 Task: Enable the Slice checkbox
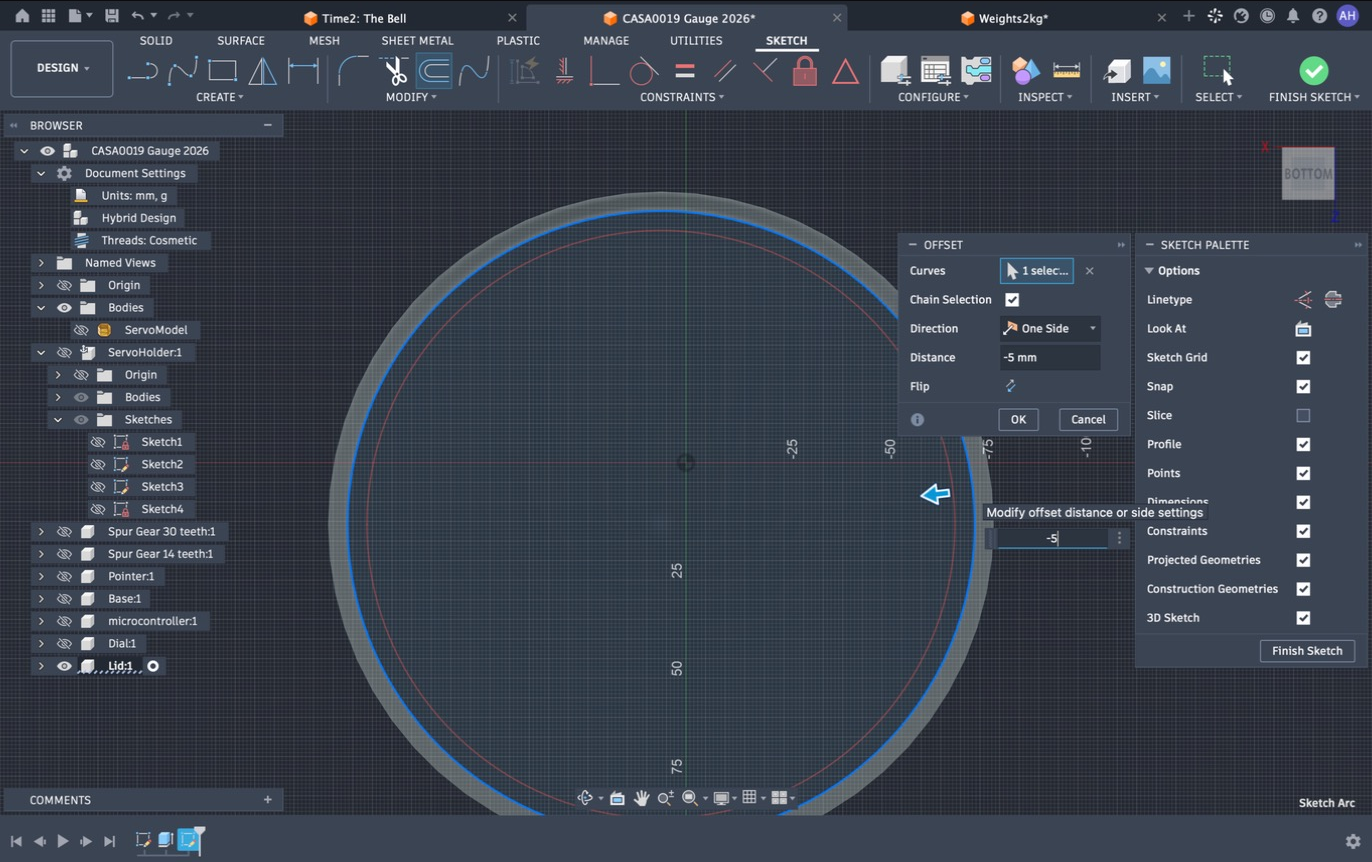(1303, 416)
